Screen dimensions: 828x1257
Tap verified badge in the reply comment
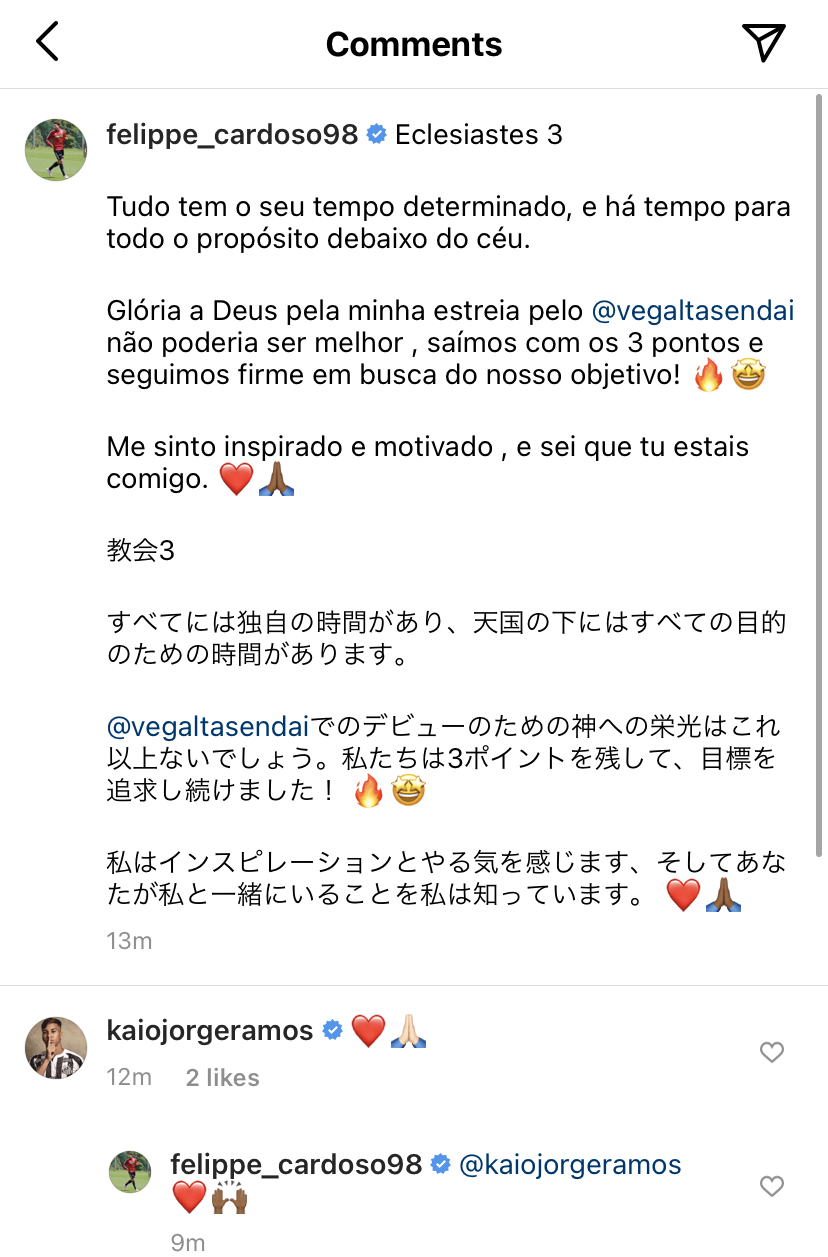coord(440,1165)
